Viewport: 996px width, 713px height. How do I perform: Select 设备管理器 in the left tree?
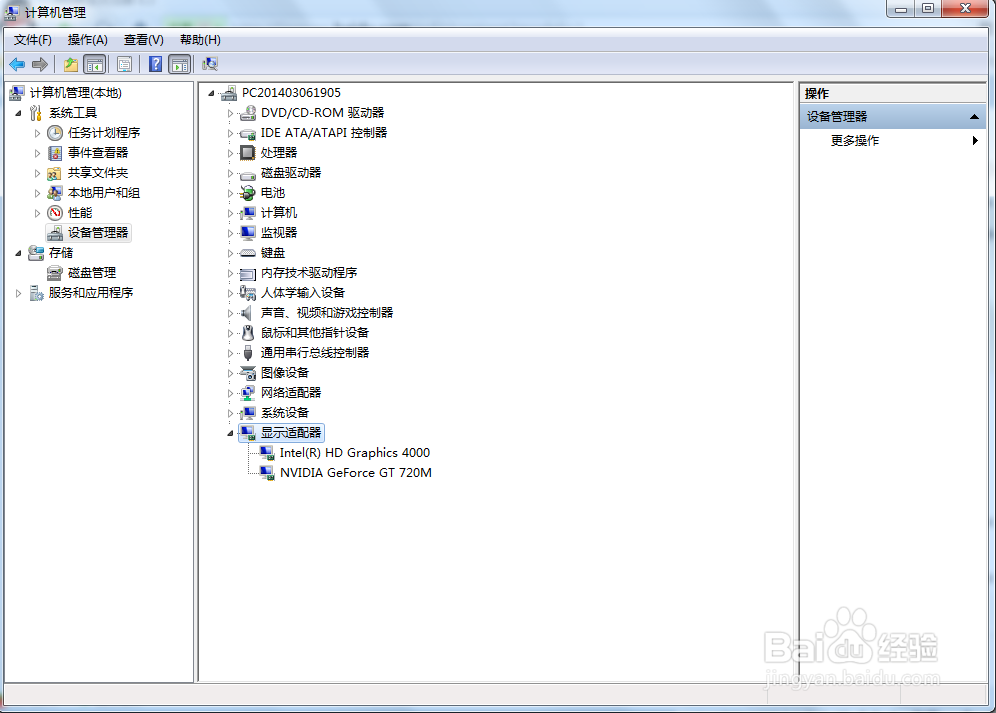(98, 233)
